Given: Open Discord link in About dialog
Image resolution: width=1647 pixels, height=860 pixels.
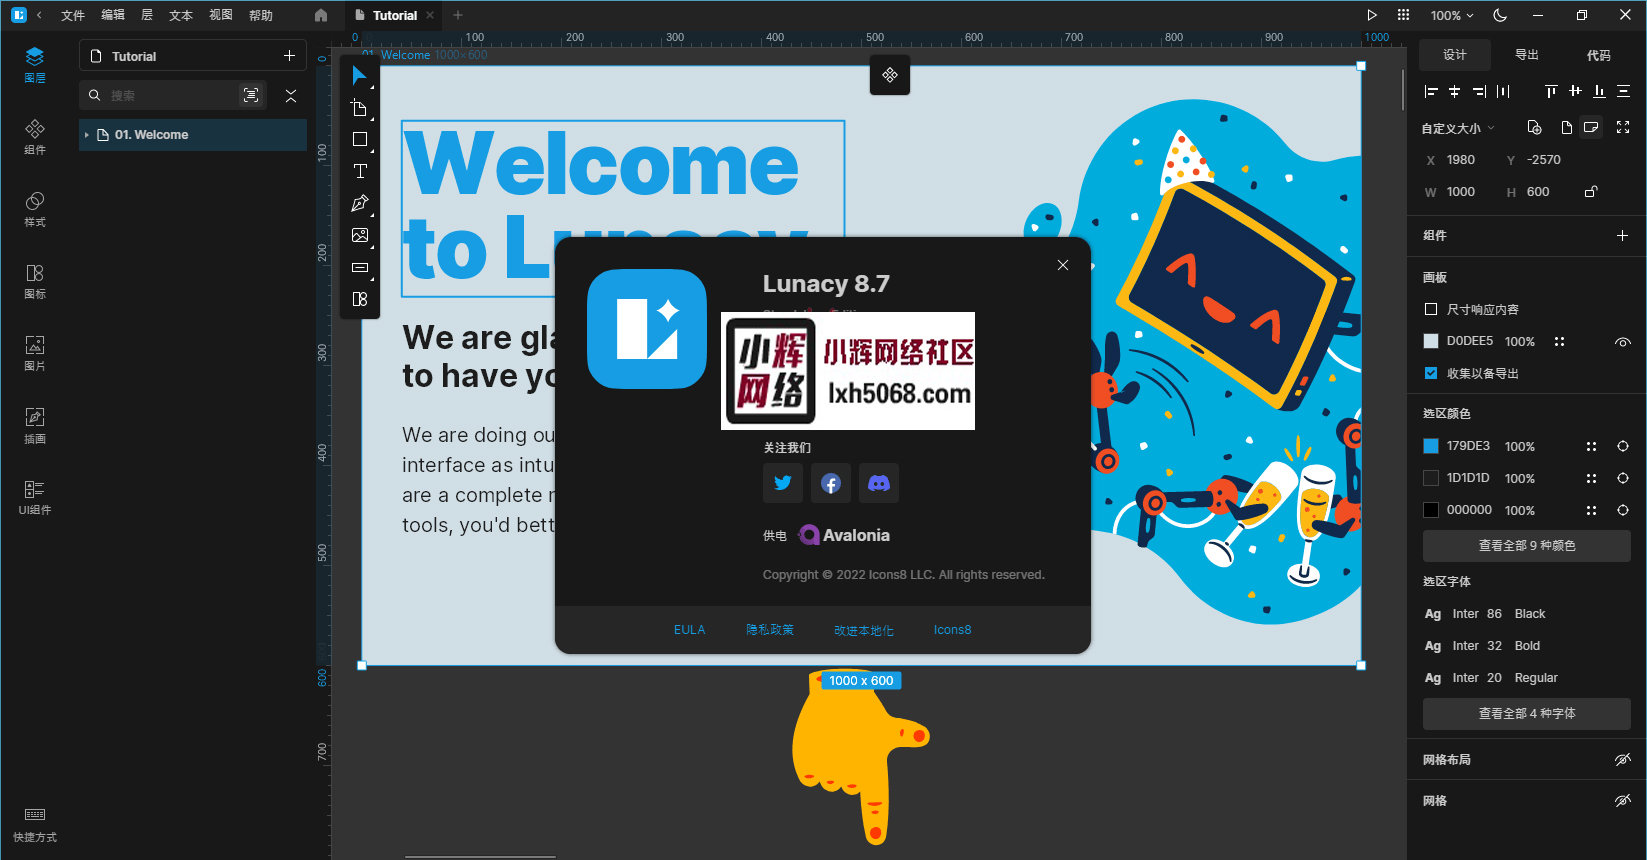Looking at the screenshot, I should [x=879, y=483].
